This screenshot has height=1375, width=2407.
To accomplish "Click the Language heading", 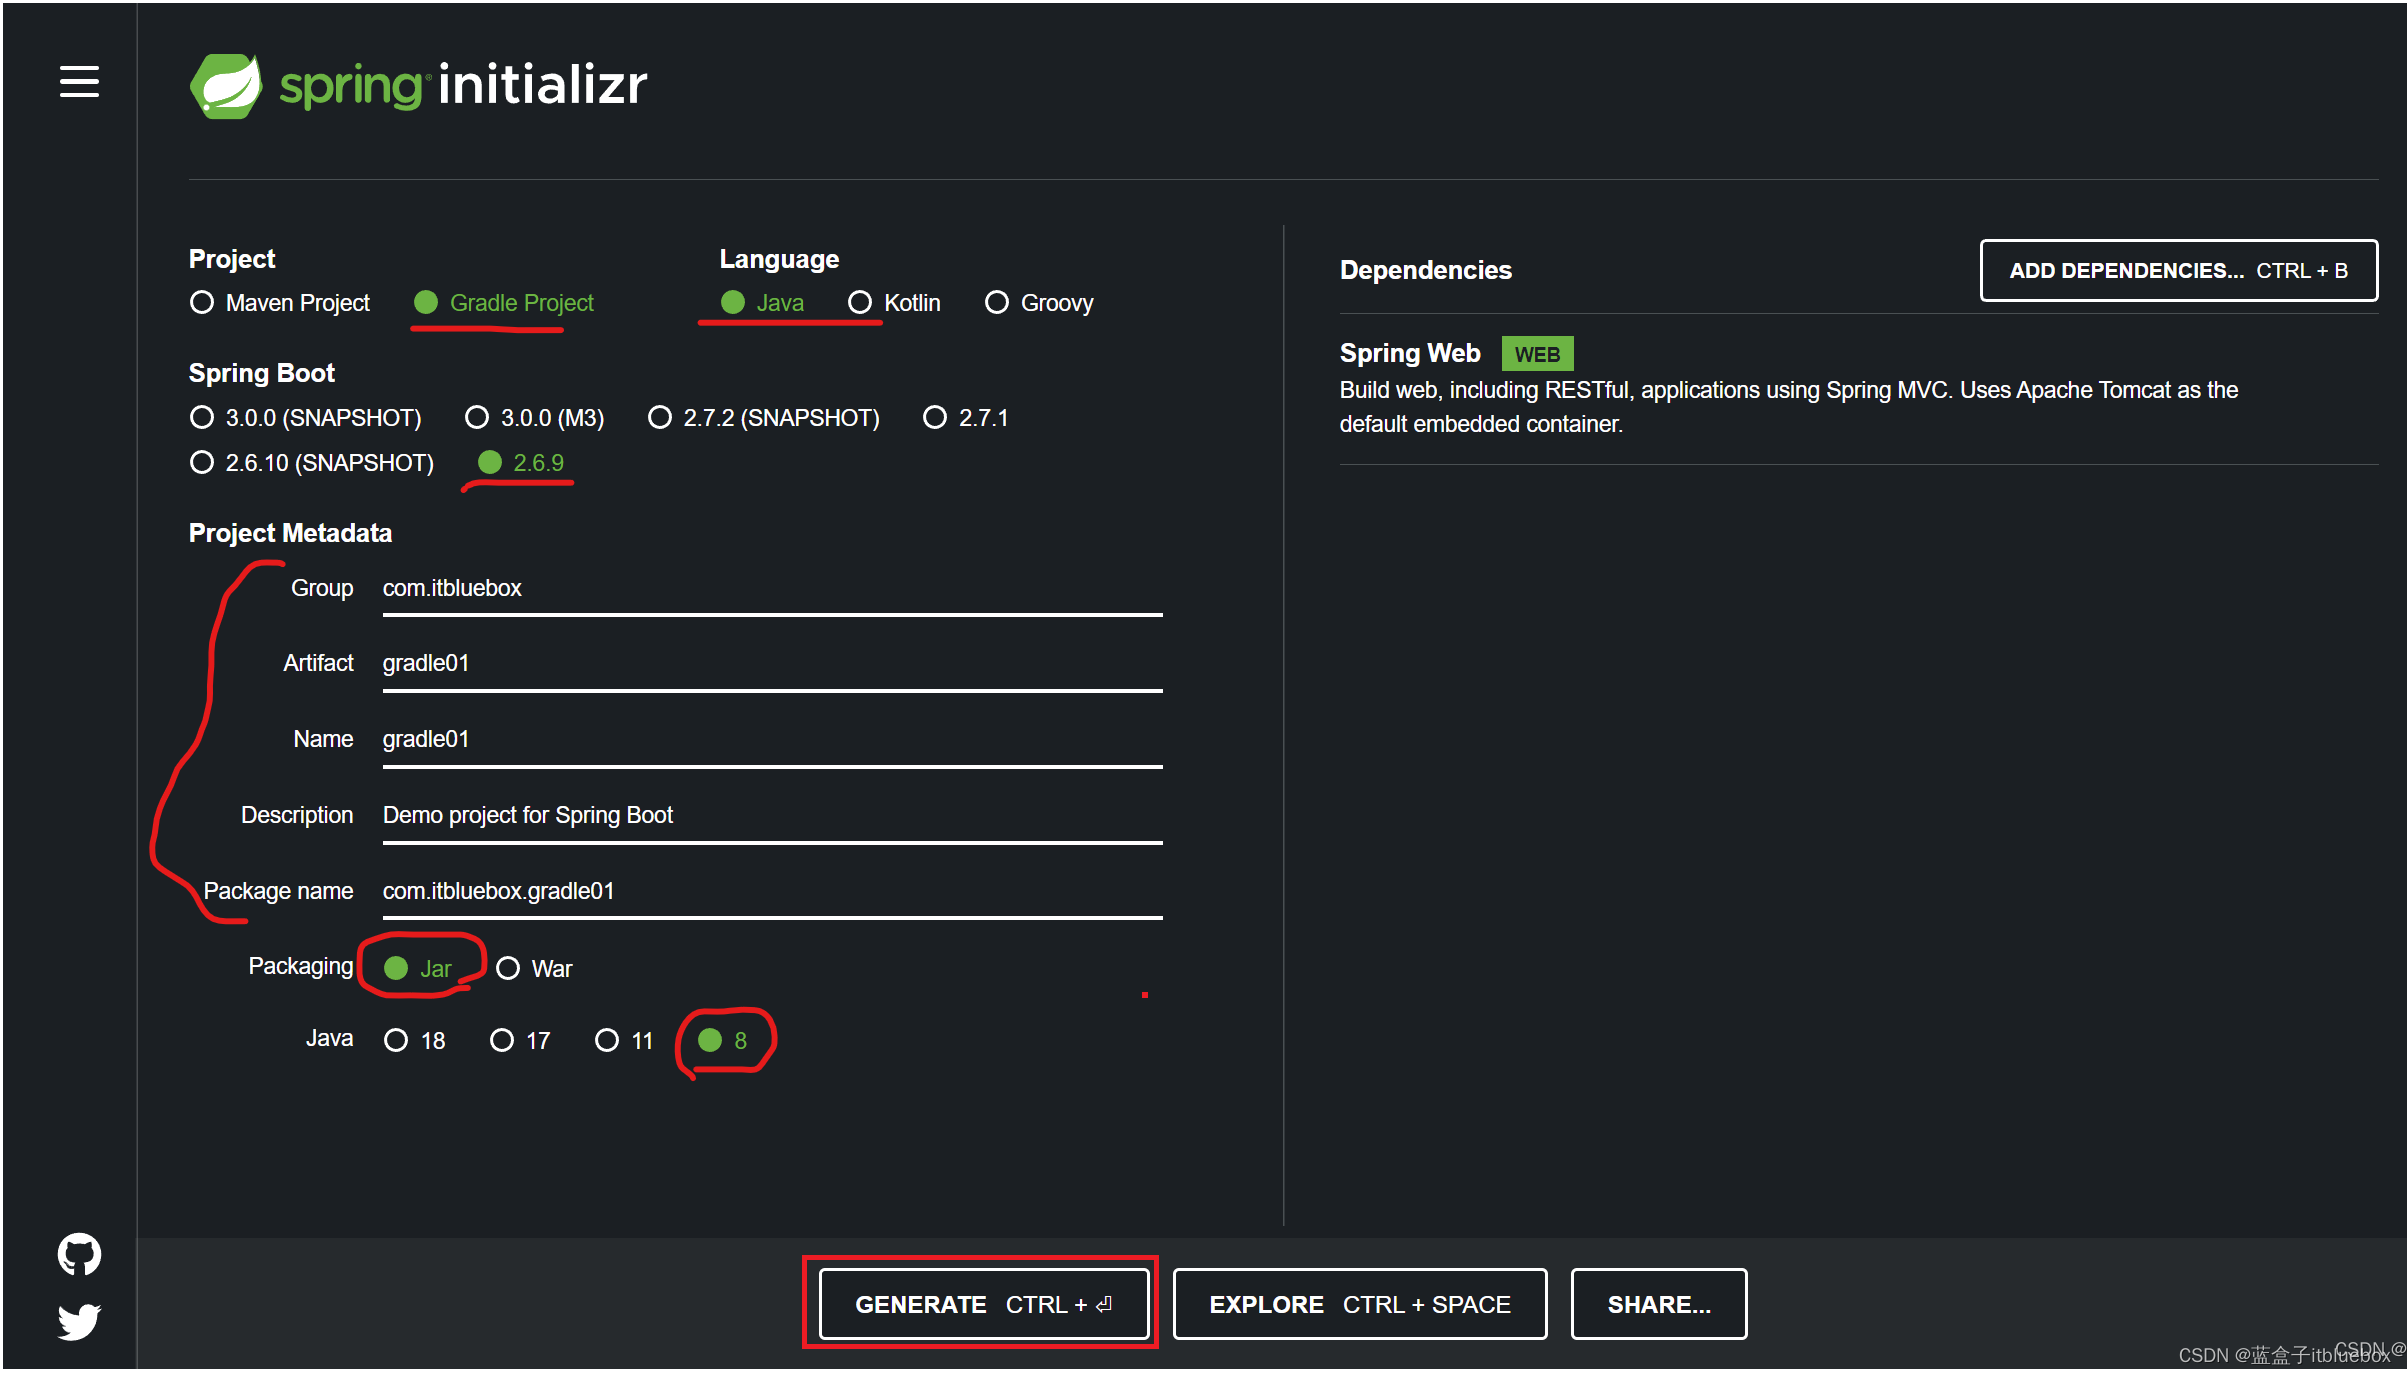I will [779, 259].
